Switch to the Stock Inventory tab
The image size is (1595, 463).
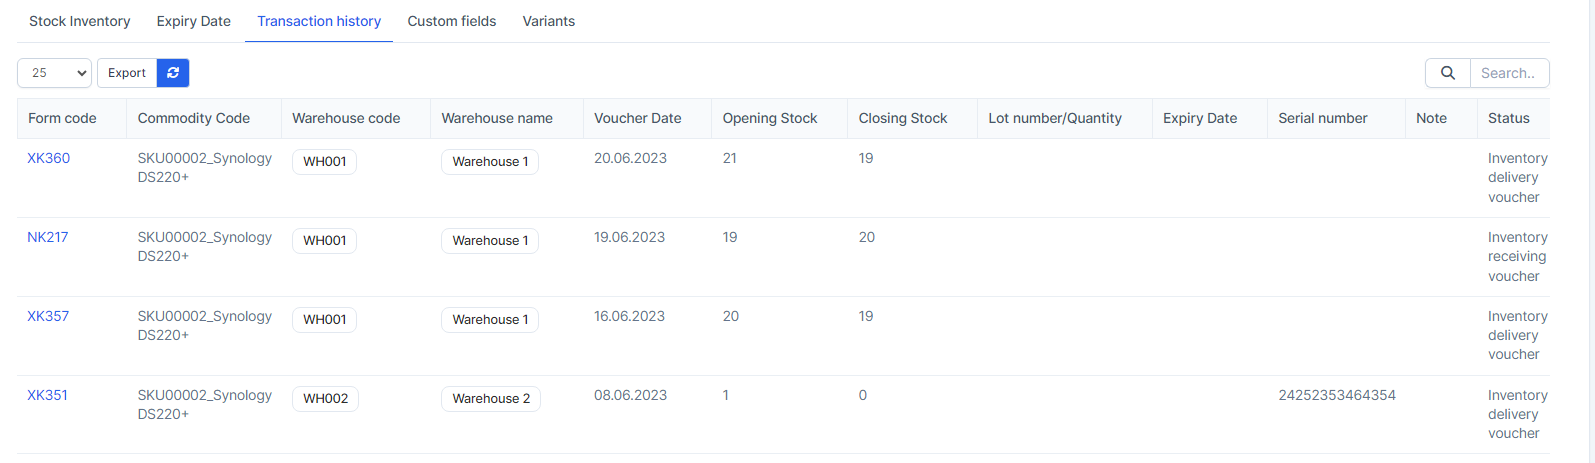point(80,21)
